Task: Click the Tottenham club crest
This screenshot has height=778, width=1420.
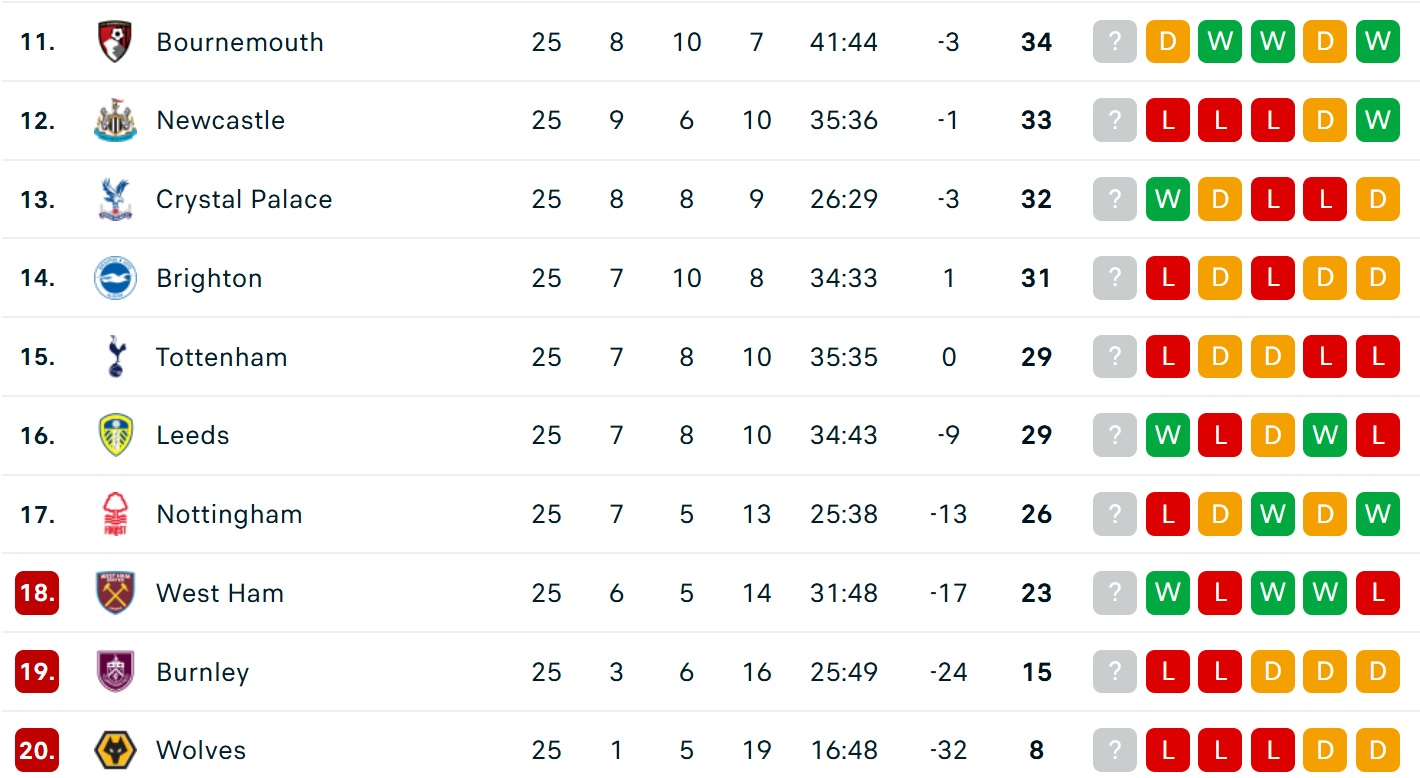Action: click(x=115, y=357)
